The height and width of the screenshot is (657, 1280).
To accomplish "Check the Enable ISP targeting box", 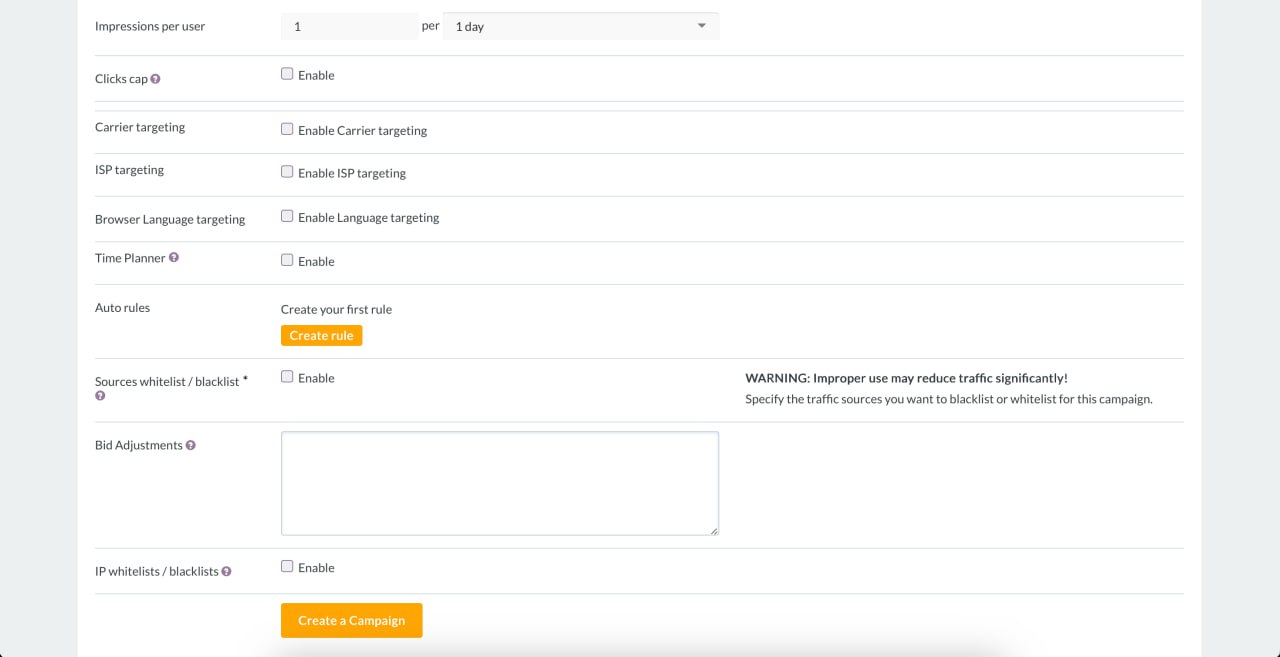I will (x=287, y=172).
